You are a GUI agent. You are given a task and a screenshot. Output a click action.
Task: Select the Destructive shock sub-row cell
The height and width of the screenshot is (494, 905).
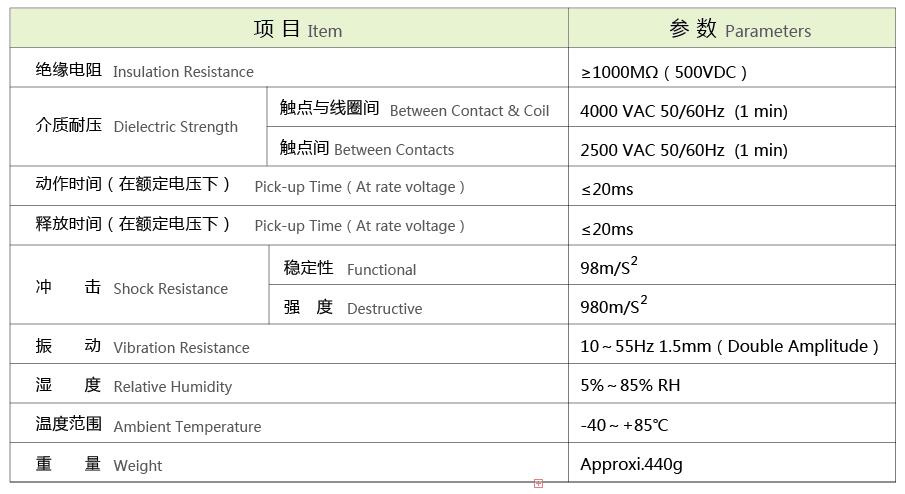pos(352,308)
